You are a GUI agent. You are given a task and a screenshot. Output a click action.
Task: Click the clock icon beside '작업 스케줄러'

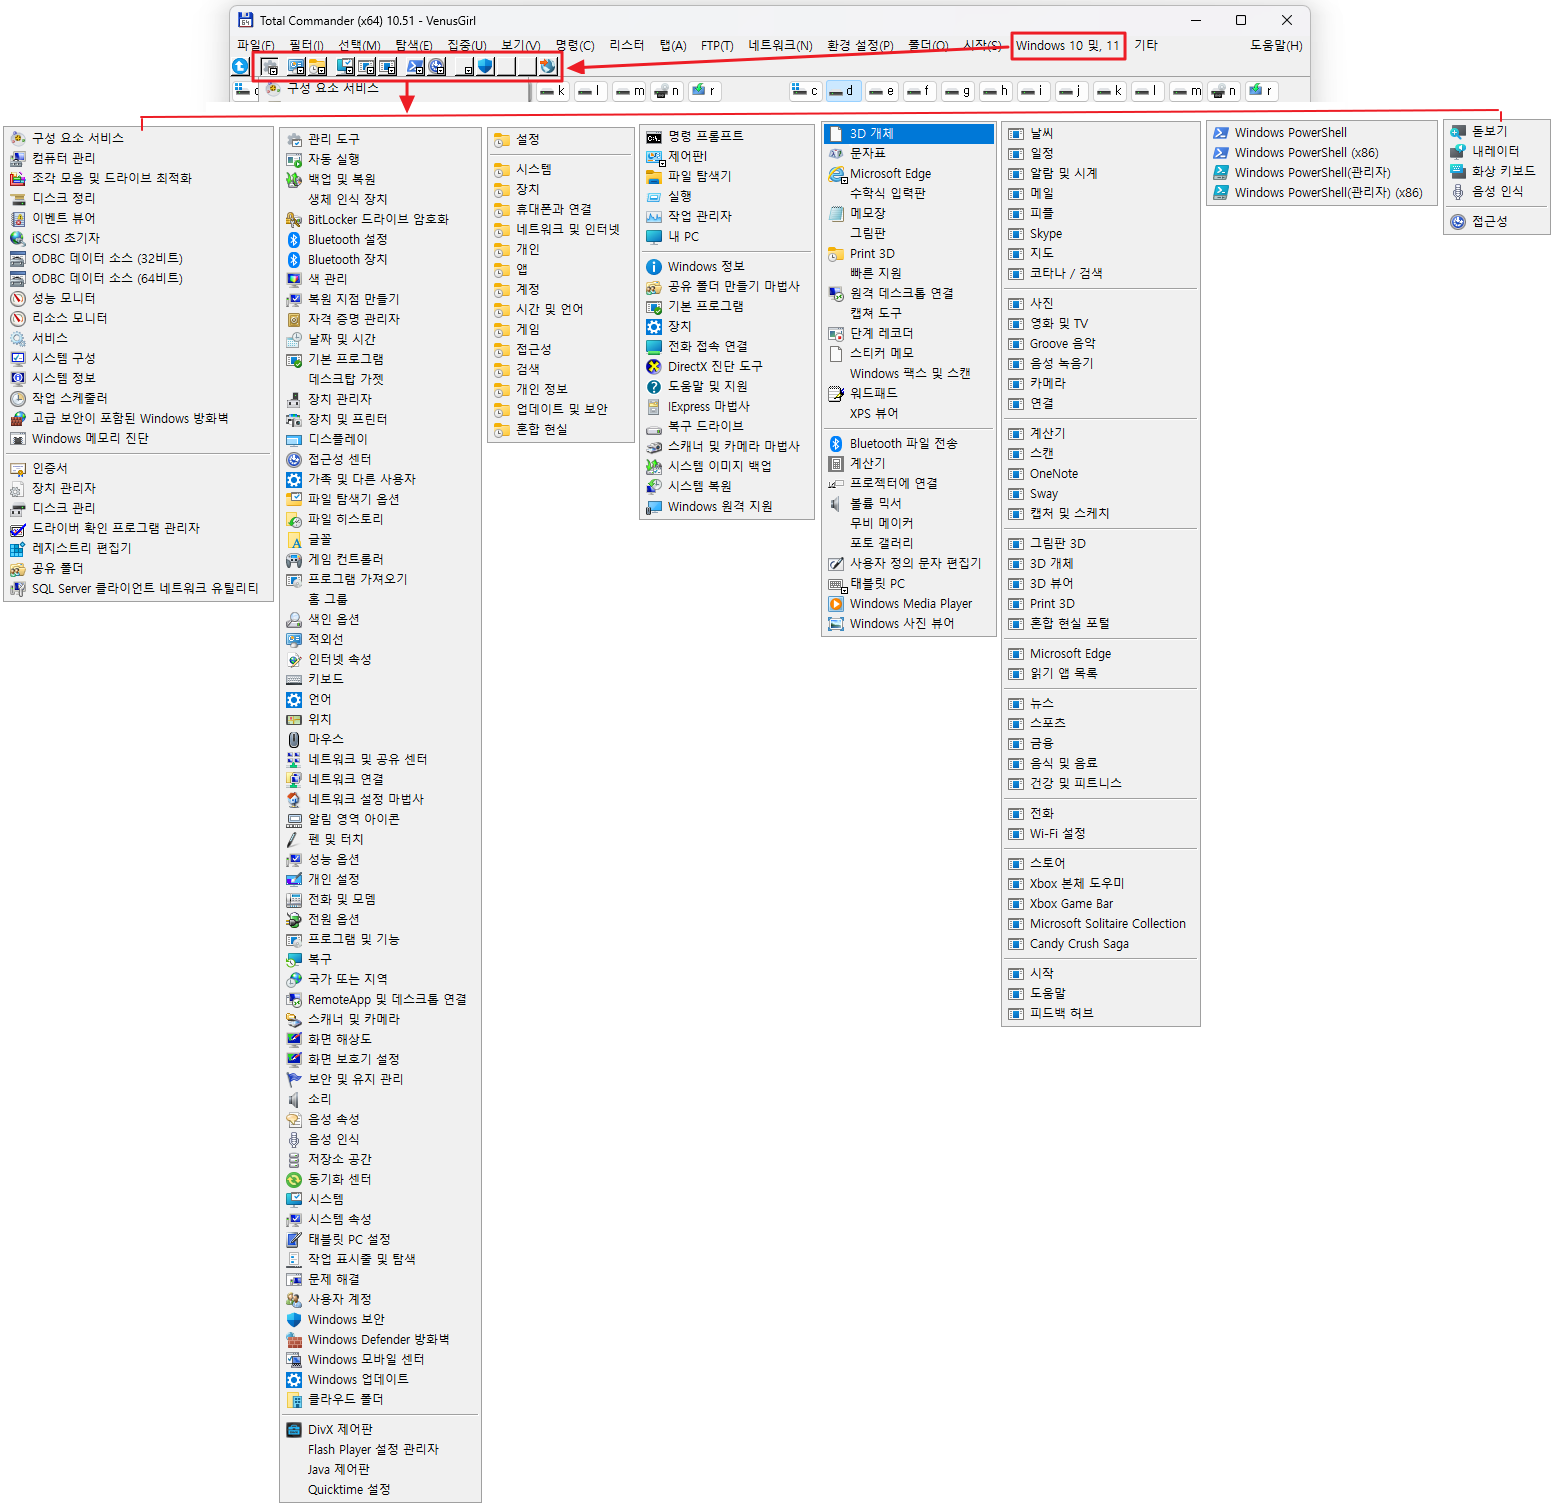point(18,399)
